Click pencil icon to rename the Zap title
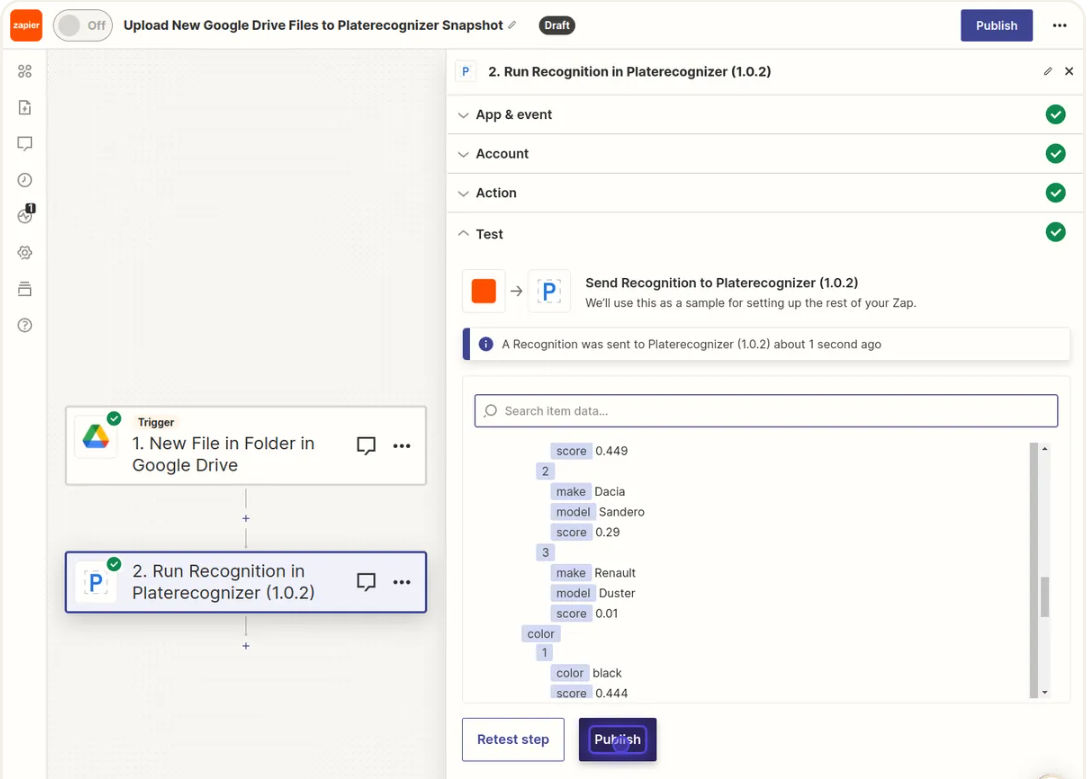1091x779 pixels. tap(513, 26)
